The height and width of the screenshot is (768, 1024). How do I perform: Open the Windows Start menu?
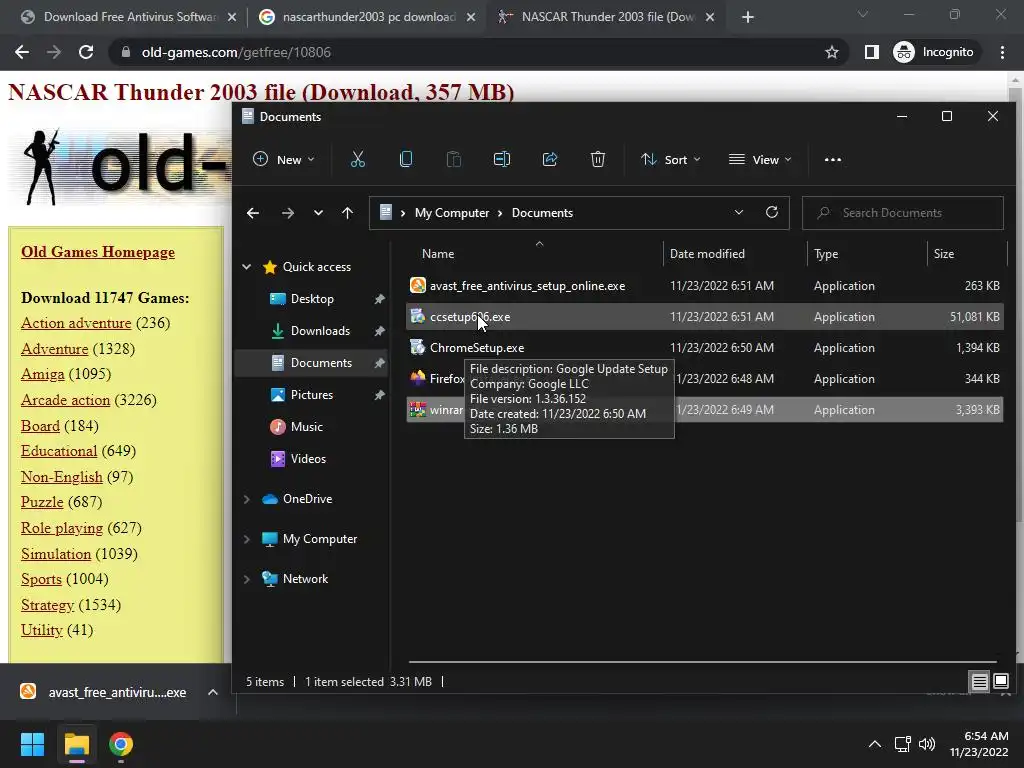(x=32, y=744)
